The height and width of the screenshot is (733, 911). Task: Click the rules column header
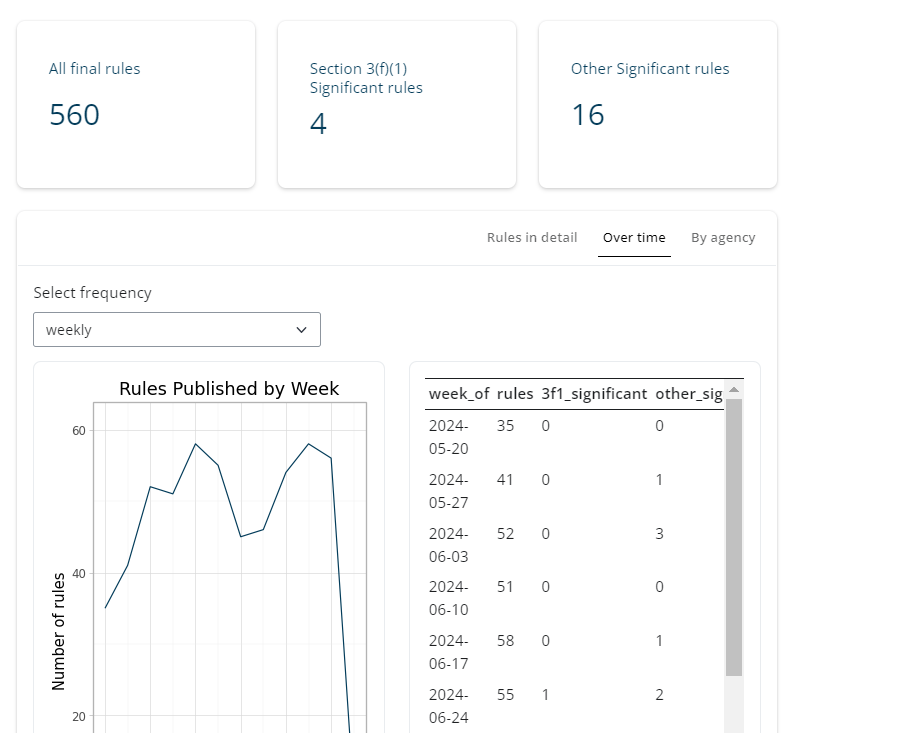(x=515, y=394)
